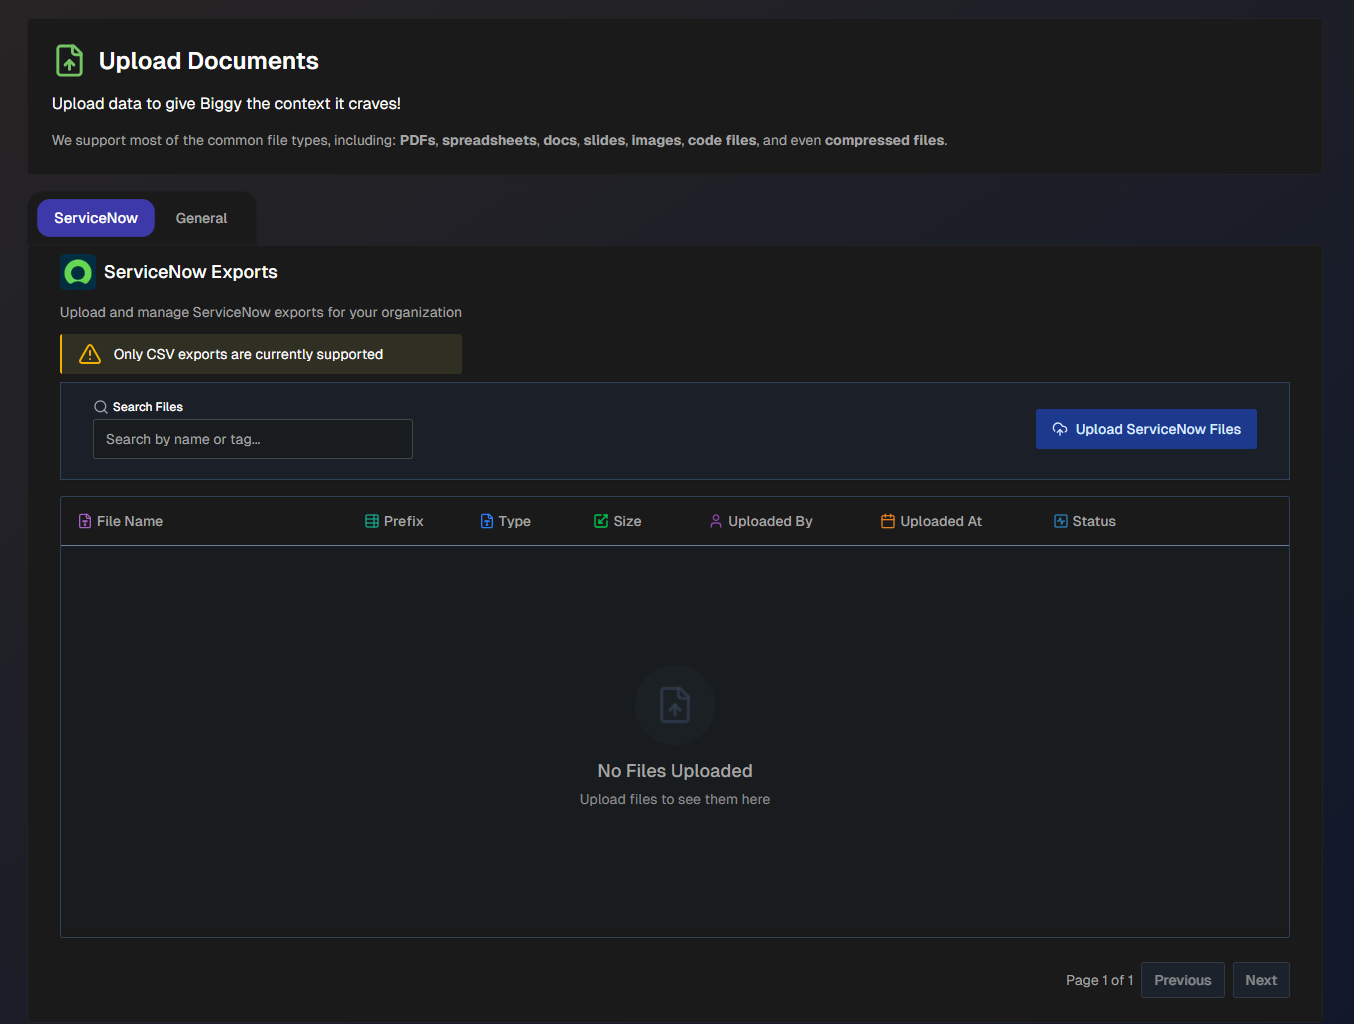Click the Page 1 of 1 indicator

(1099, 980)
